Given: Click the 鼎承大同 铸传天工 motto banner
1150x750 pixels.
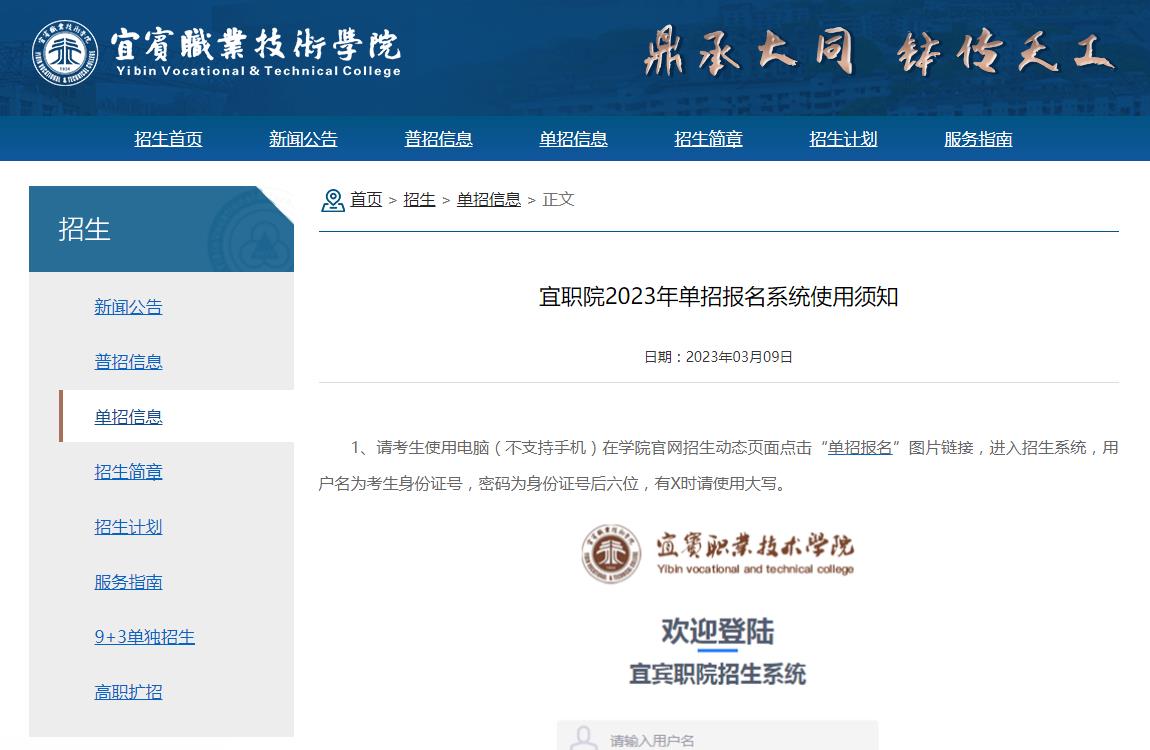Looking at the screenshot, I should [x=880, y=51].
